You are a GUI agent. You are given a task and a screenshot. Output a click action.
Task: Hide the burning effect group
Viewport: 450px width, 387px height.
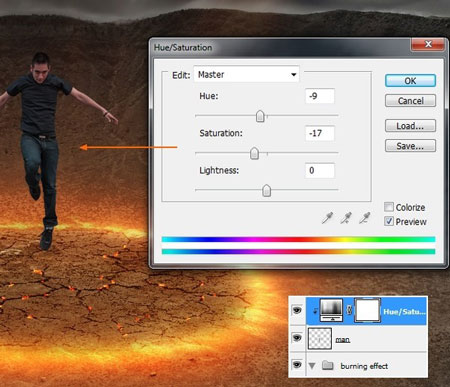pos(297,365)
